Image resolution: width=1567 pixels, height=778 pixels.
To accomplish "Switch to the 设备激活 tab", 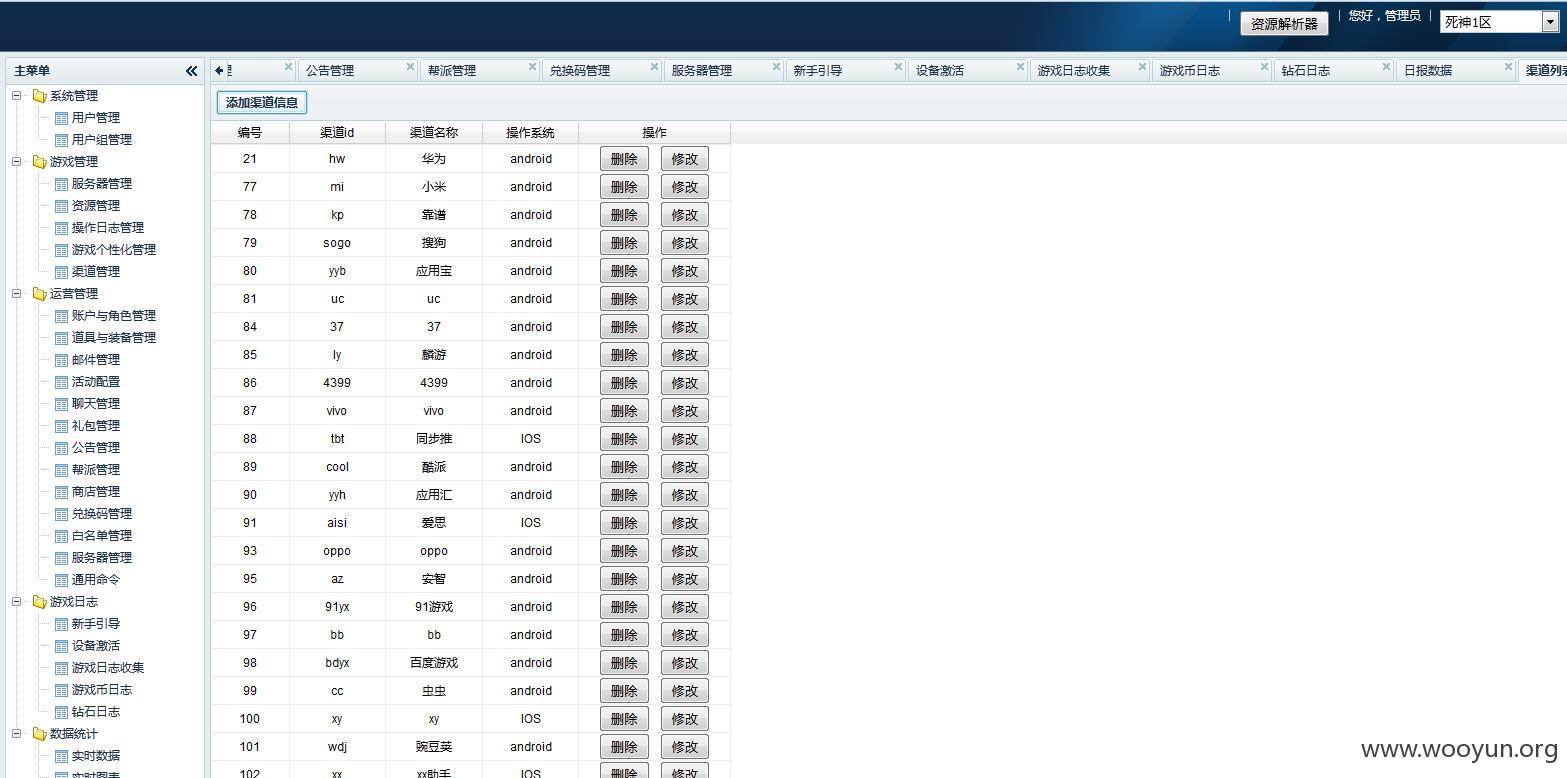I will (940, 71).
